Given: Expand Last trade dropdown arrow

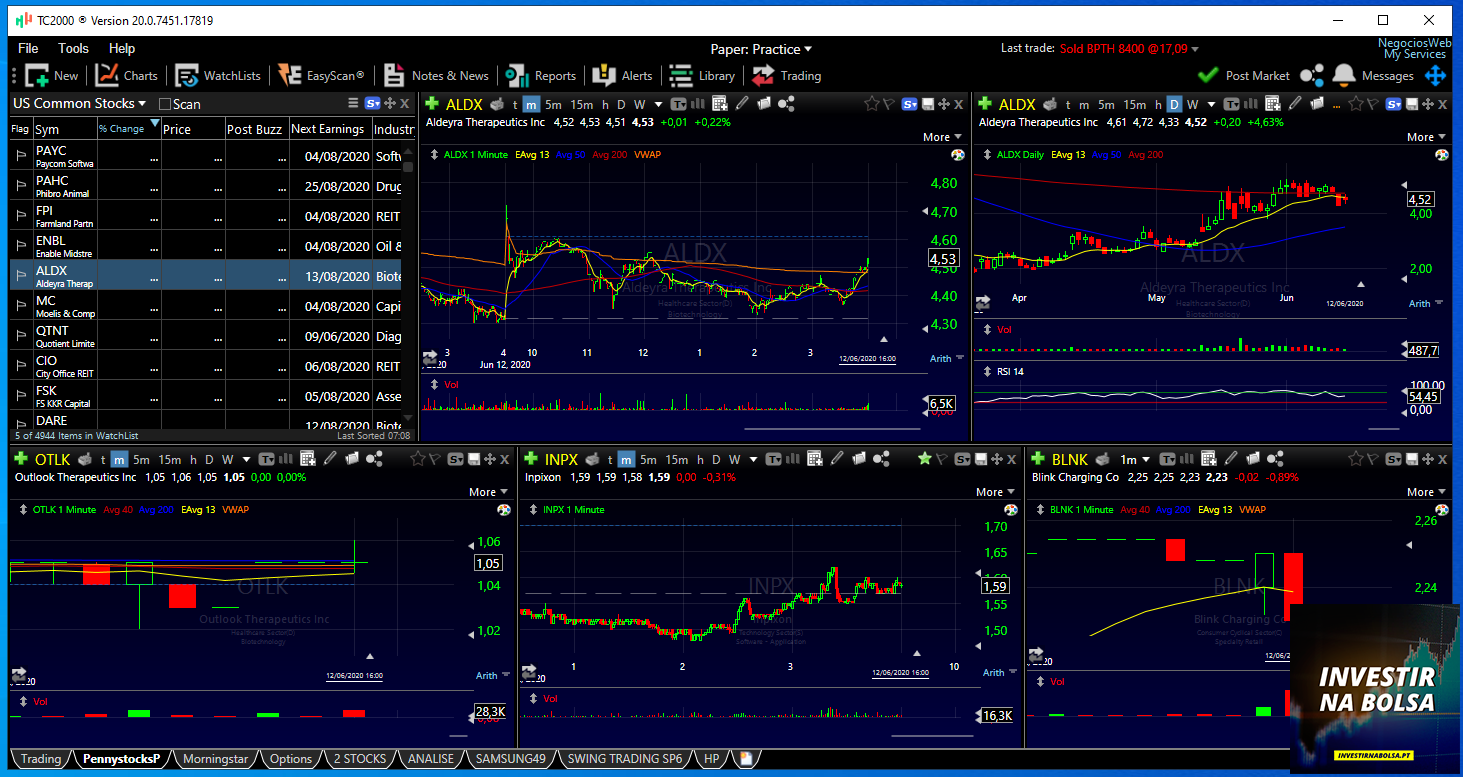Looking at the screenshot, I should 1195,49.
